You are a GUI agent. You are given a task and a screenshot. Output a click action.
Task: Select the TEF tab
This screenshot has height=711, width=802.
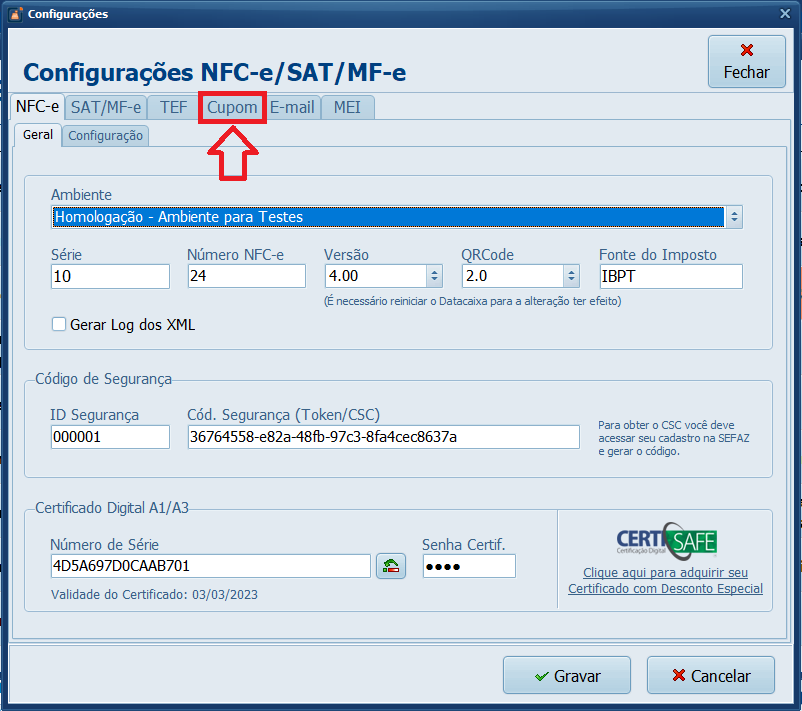[173, 107]
